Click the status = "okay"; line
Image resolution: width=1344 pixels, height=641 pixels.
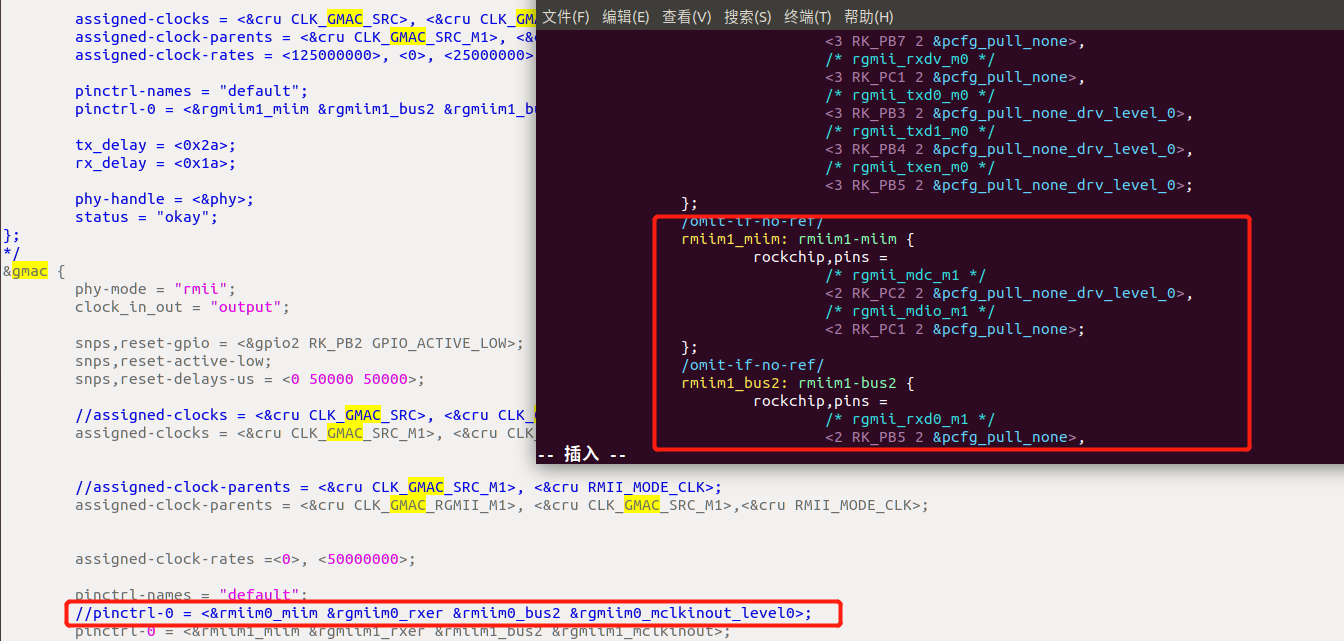146,217
